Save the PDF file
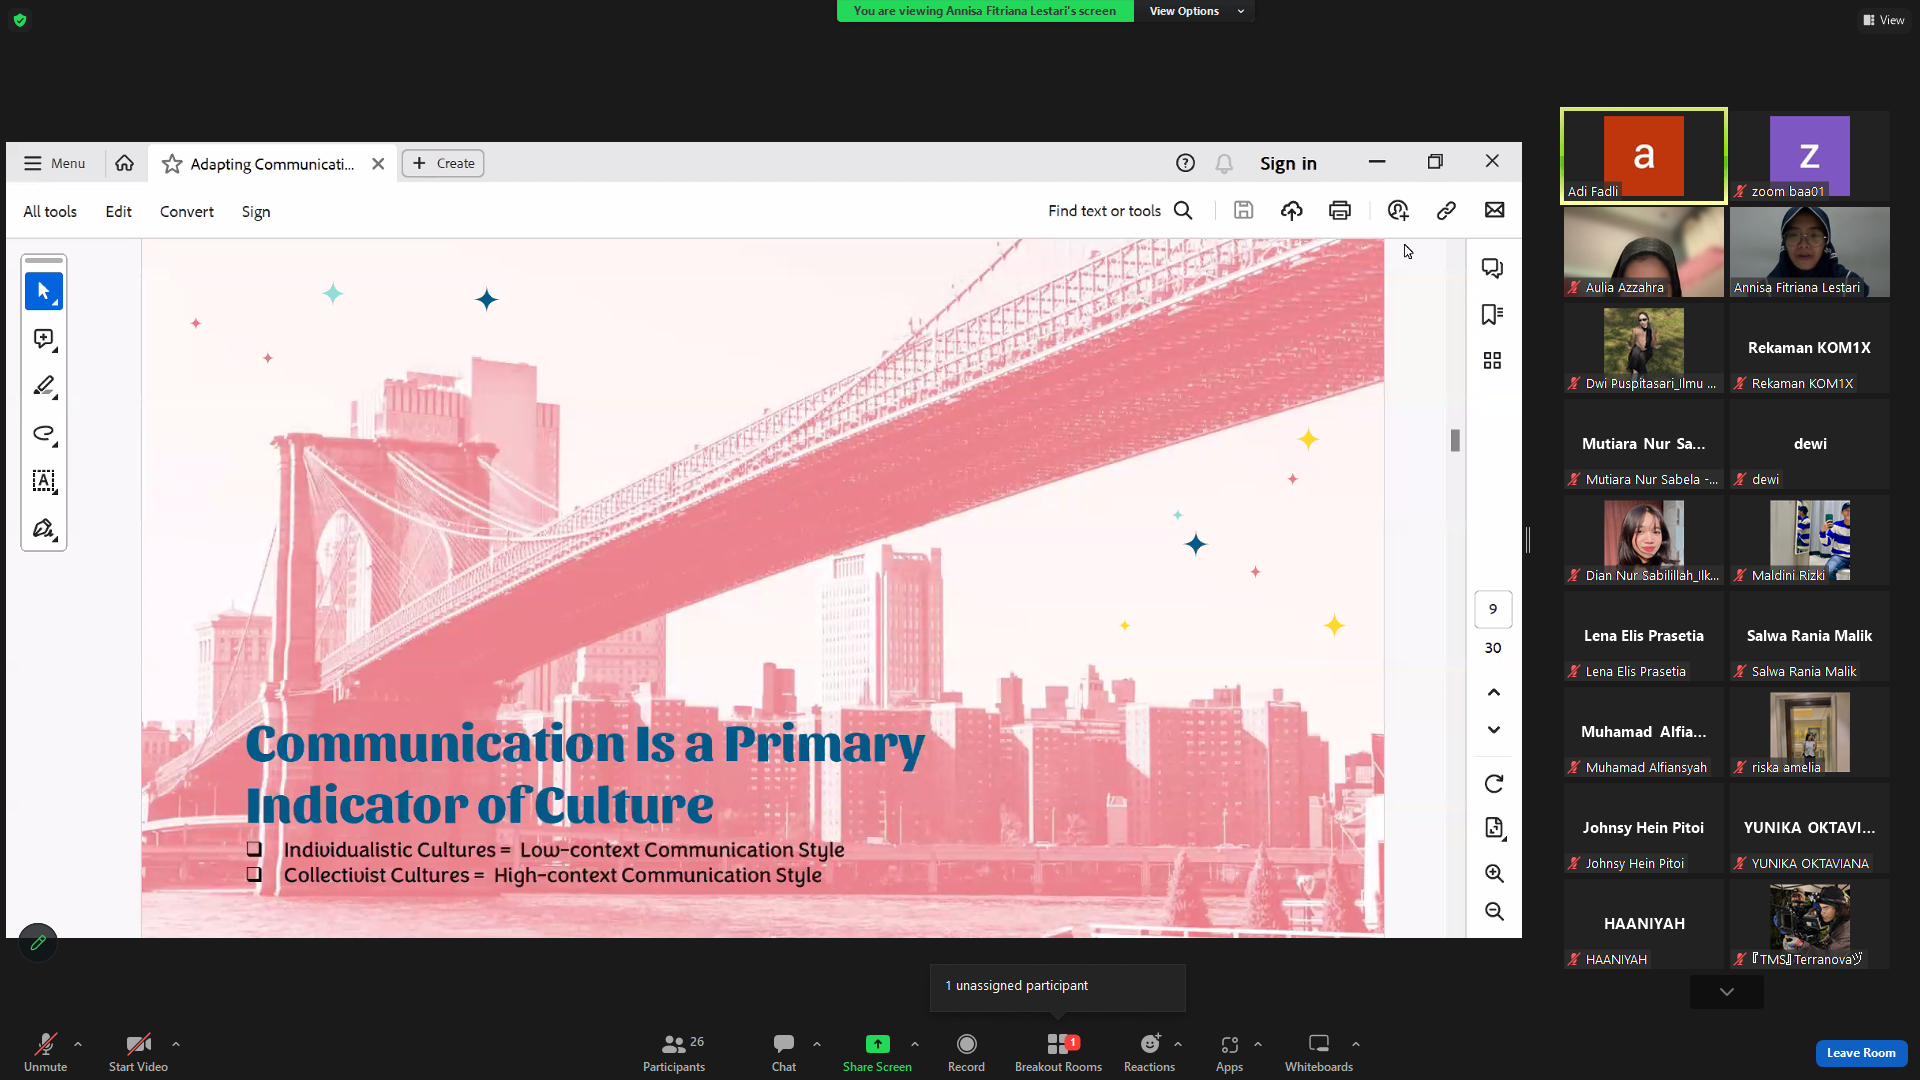 (1243, 210)
